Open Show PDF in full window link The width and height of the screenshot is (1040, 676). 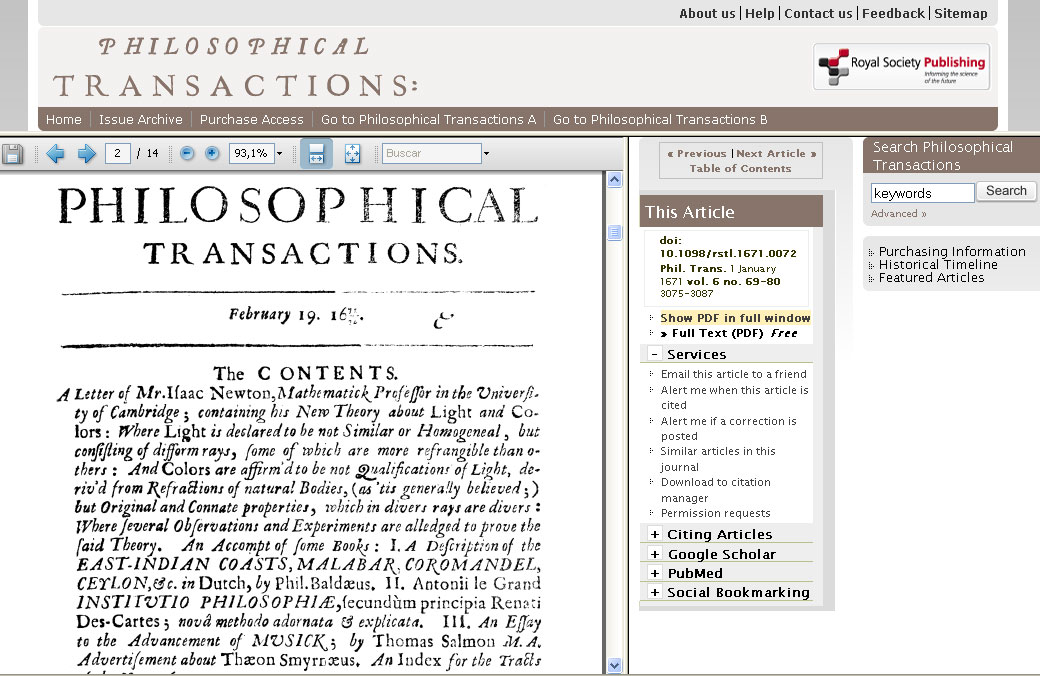click(x=735, y=318)
